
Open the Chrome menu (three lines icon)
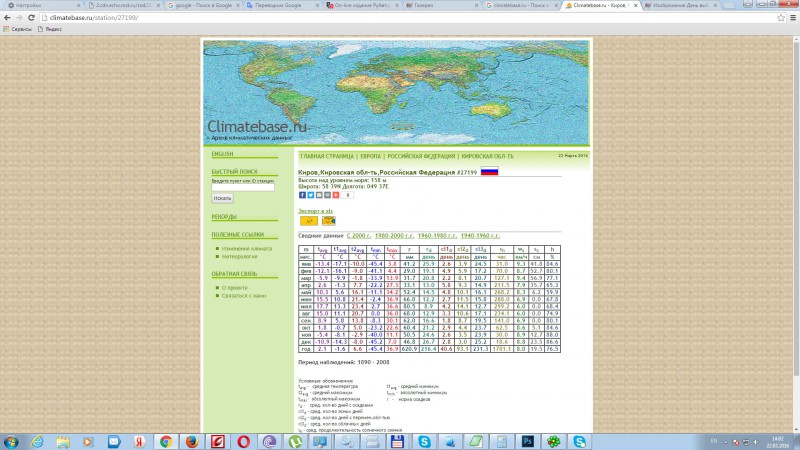pos(793,17)
